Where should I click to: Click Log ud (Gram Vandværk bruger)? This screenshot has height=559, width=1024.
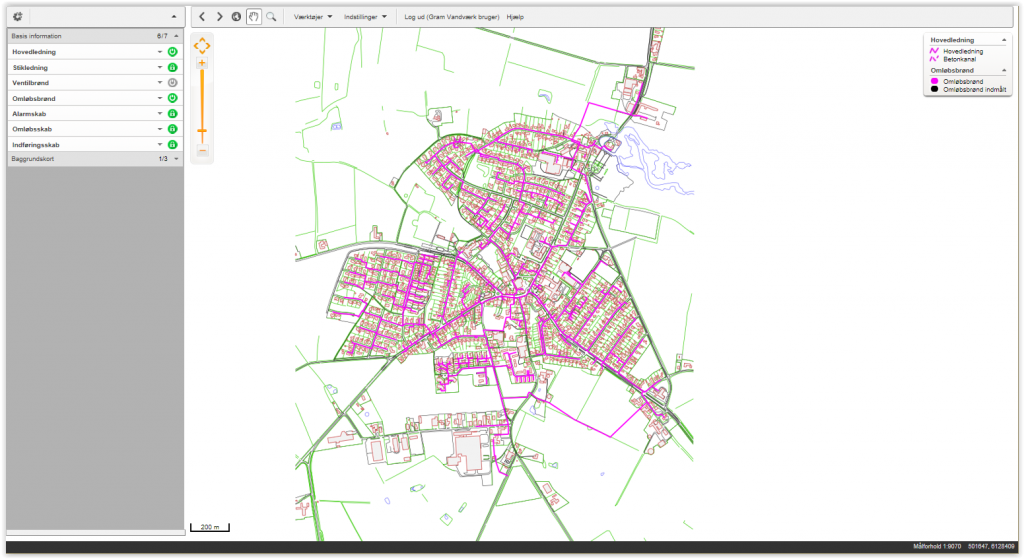pyautogui.click(x=451, y=17)
